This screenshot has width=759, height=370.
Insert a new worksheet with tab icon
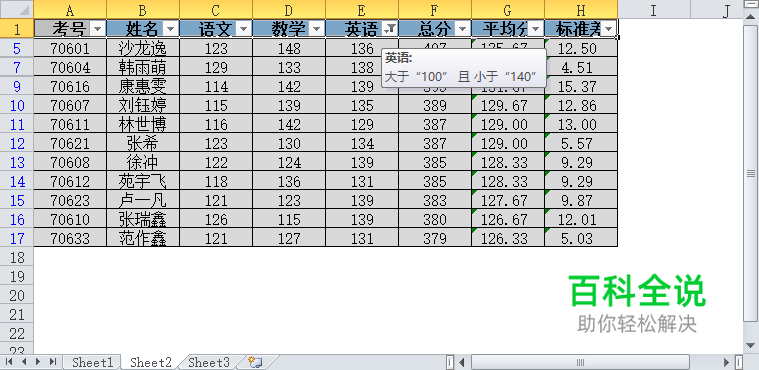click(x=255, y=362)
